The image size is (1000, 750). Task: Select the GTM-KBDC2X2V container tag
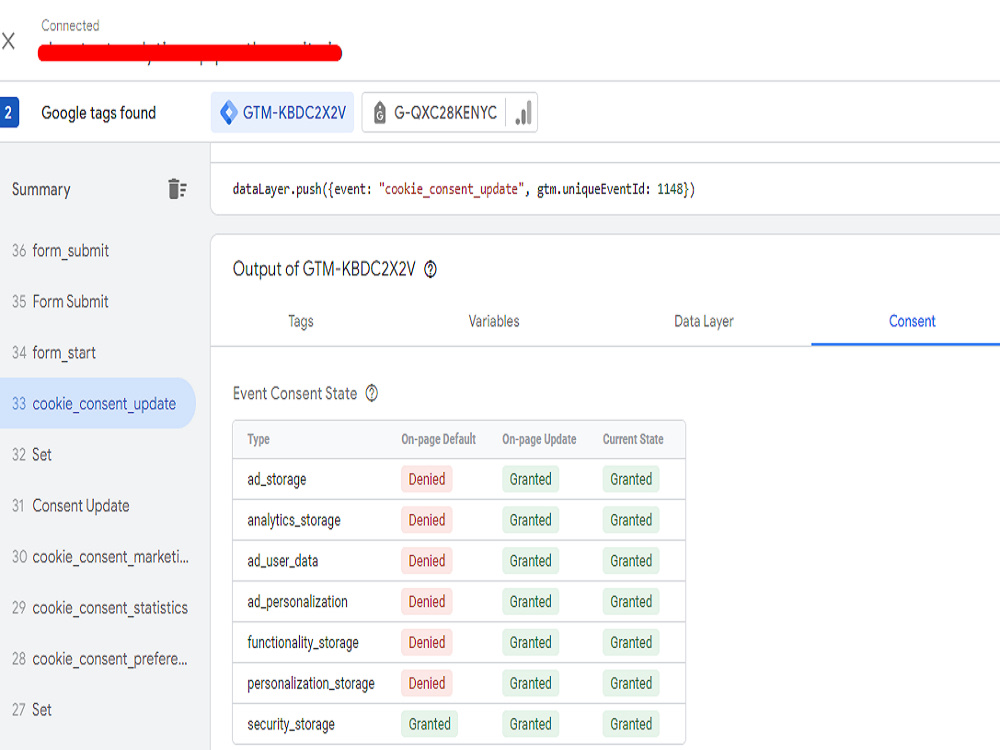click(x=283, y=113)
